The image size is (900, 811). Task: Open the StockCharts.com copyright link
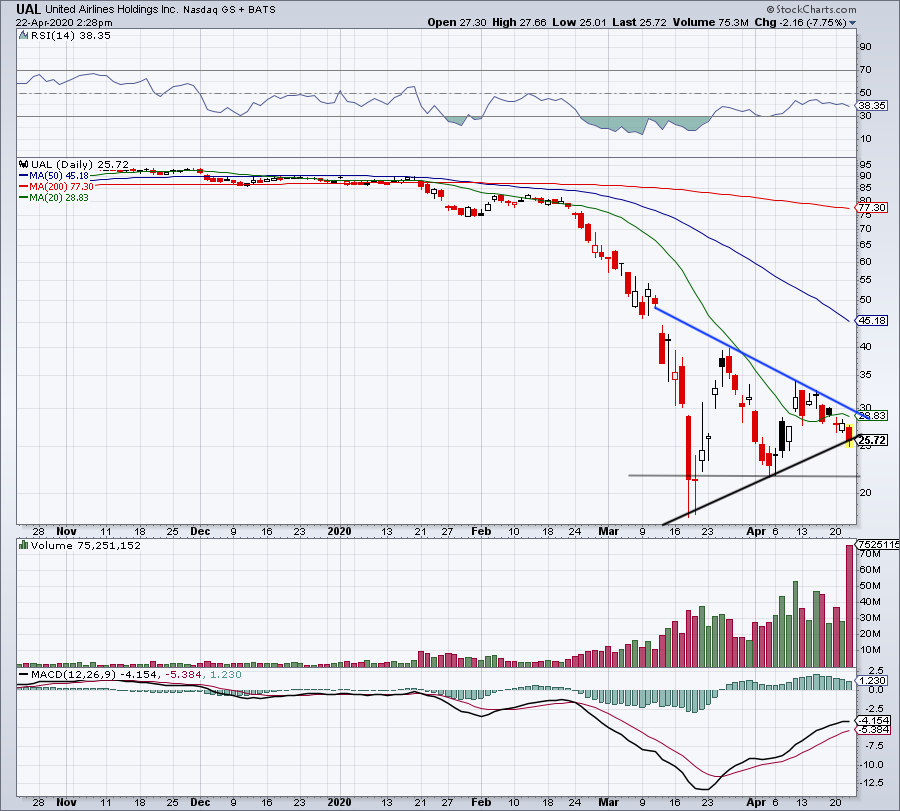811,9
